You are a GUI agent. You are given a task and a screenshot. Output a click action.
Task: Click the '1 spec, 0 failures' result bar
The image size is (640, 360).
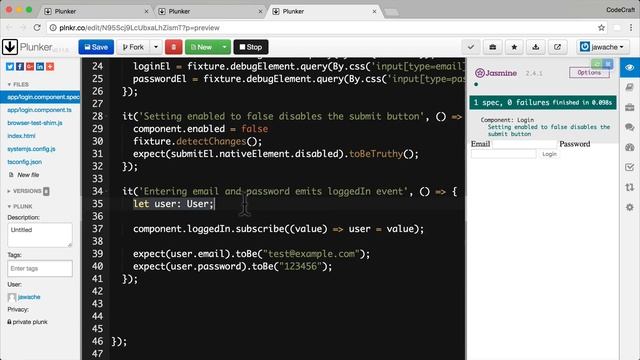click(x=543, y=102)
